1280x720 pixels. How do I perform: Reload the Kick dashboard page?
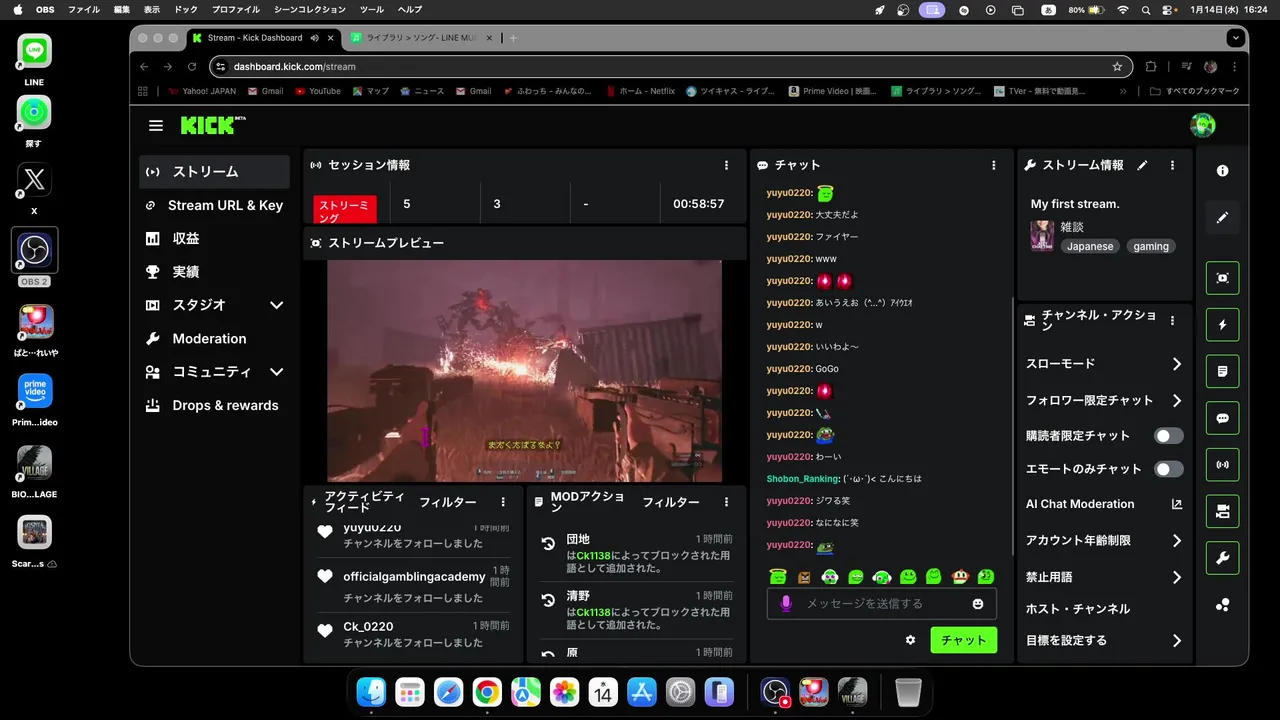coord(192,67)
